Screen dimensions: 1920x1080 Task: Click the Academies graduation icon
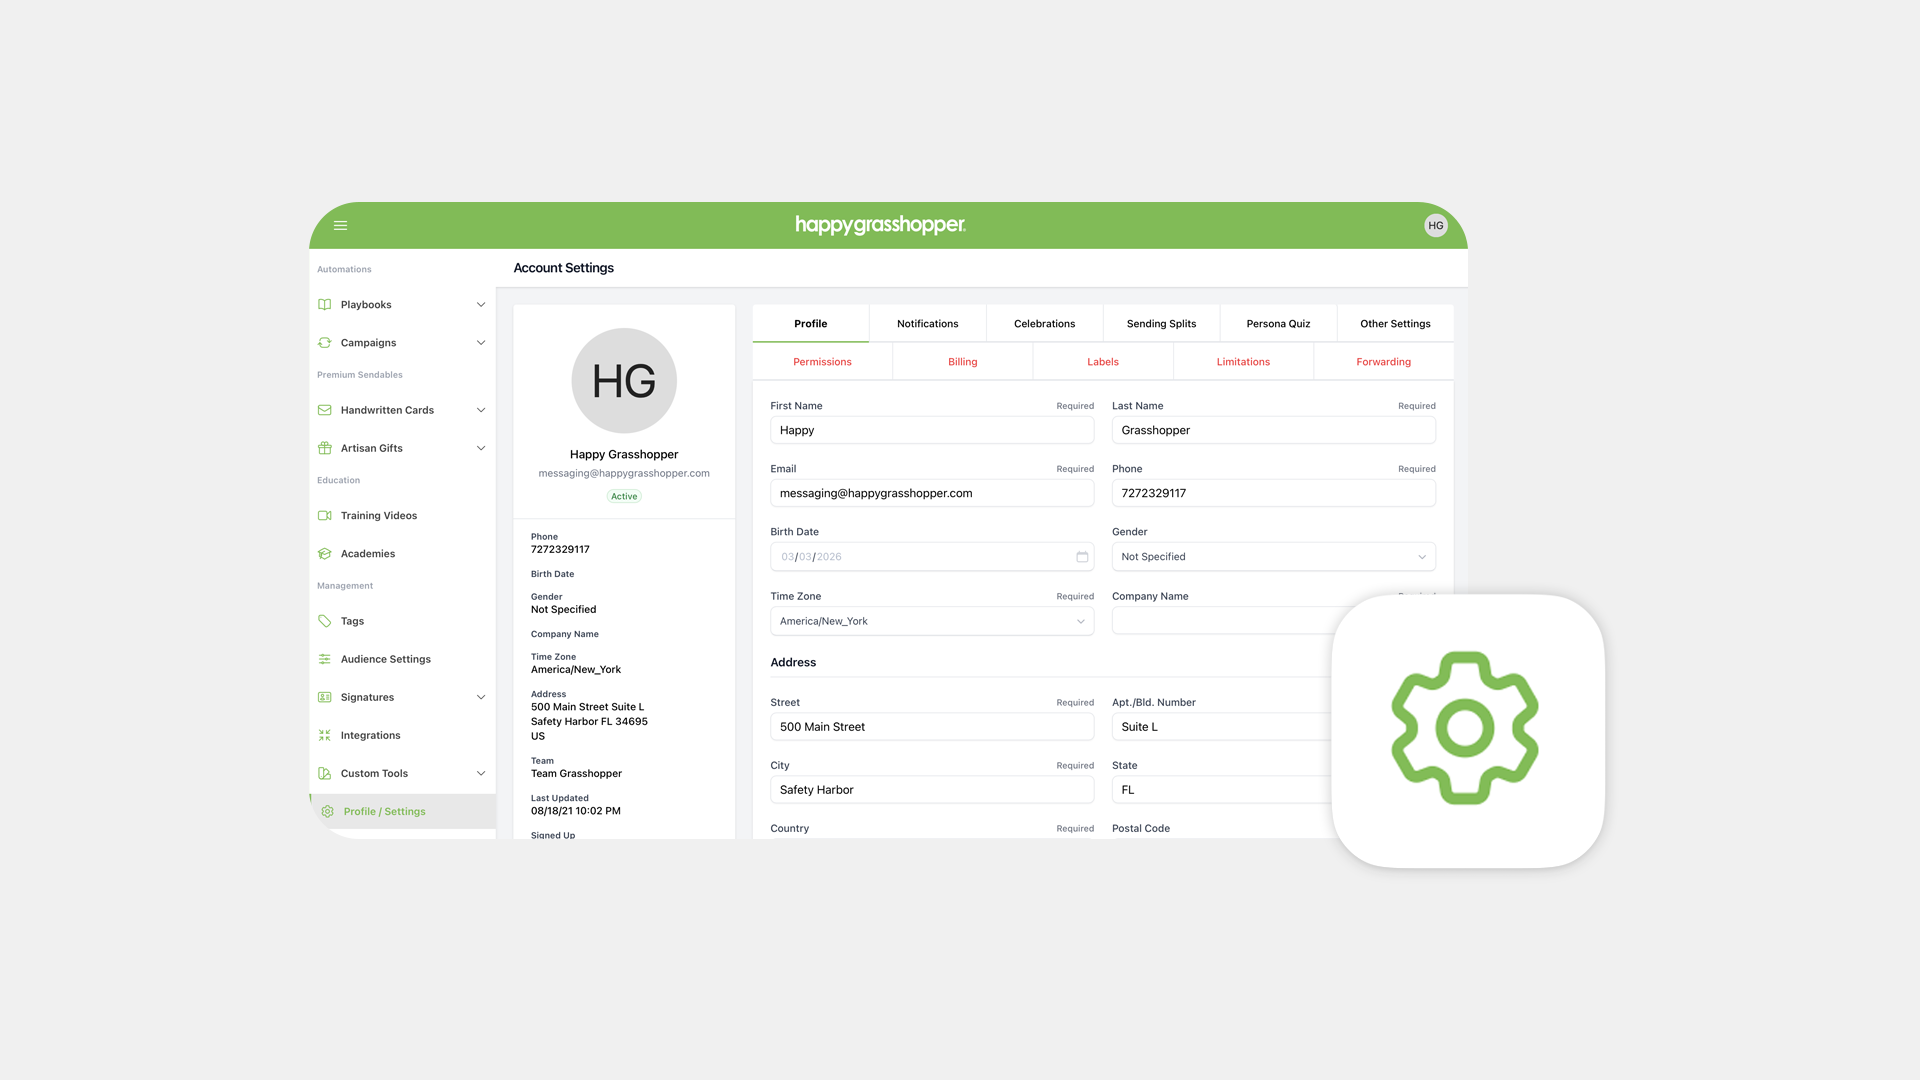click(x=325, y=554)
